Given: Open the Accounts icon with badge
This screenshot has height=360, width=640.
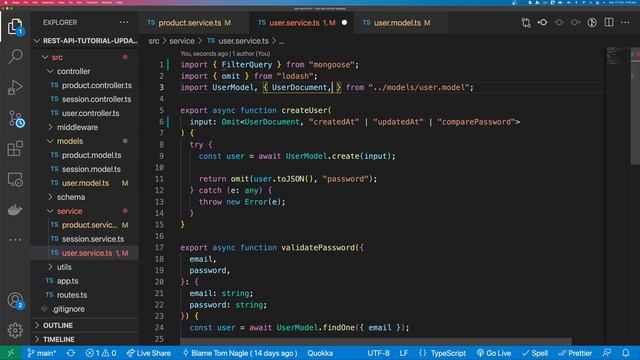Looking at the screenshot, I should [x=15, y=301].
